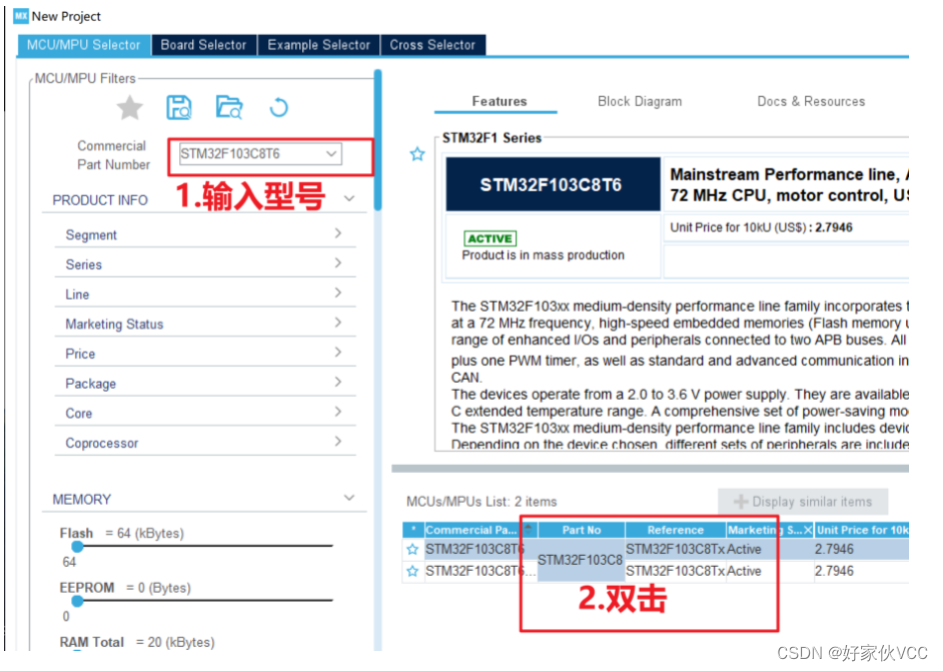
Task: Click the gray favorites star filter icon
Action: tap(129, 108)
